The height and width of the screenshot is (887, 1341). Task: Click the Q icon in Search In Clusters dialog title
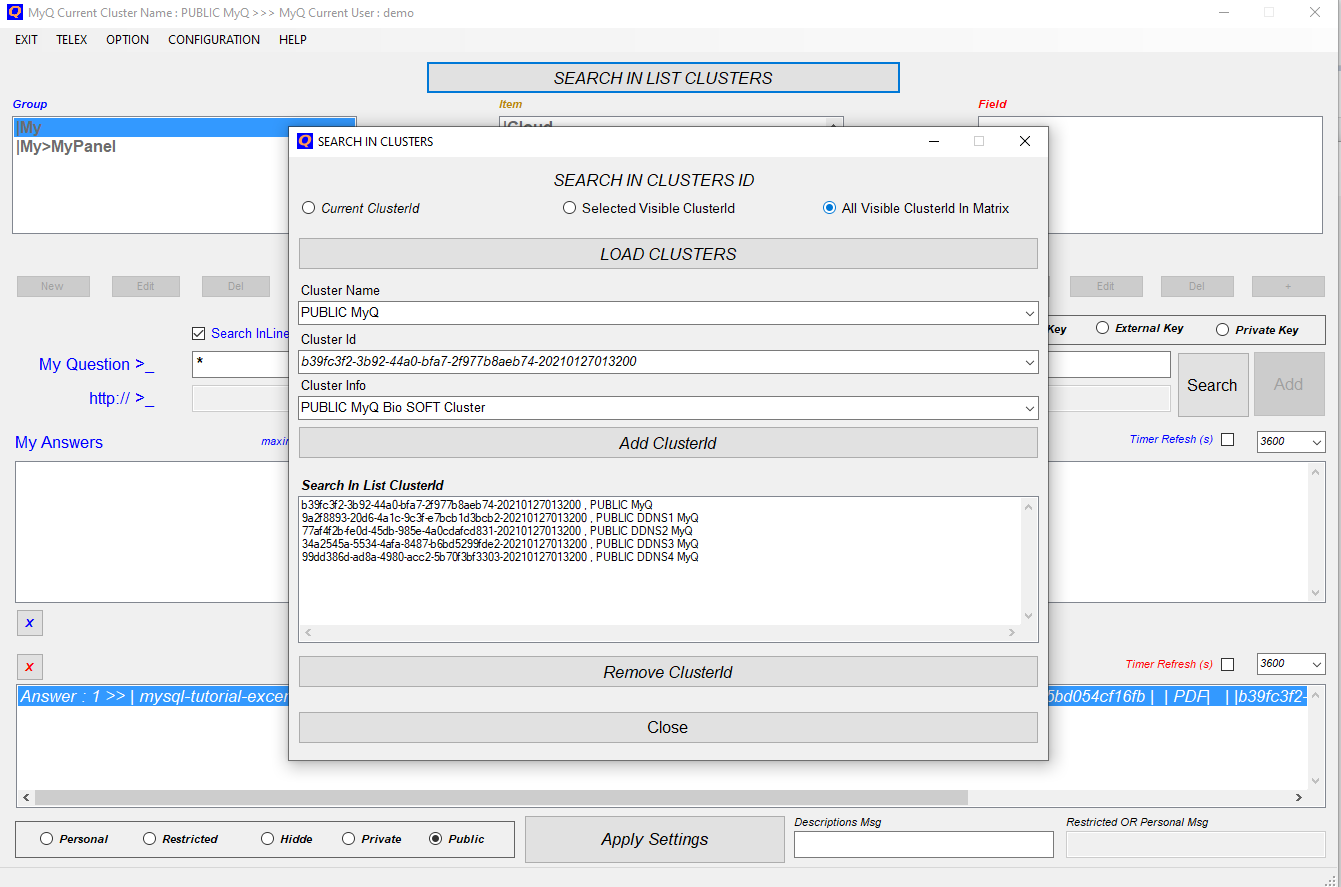tap(305, 141)
